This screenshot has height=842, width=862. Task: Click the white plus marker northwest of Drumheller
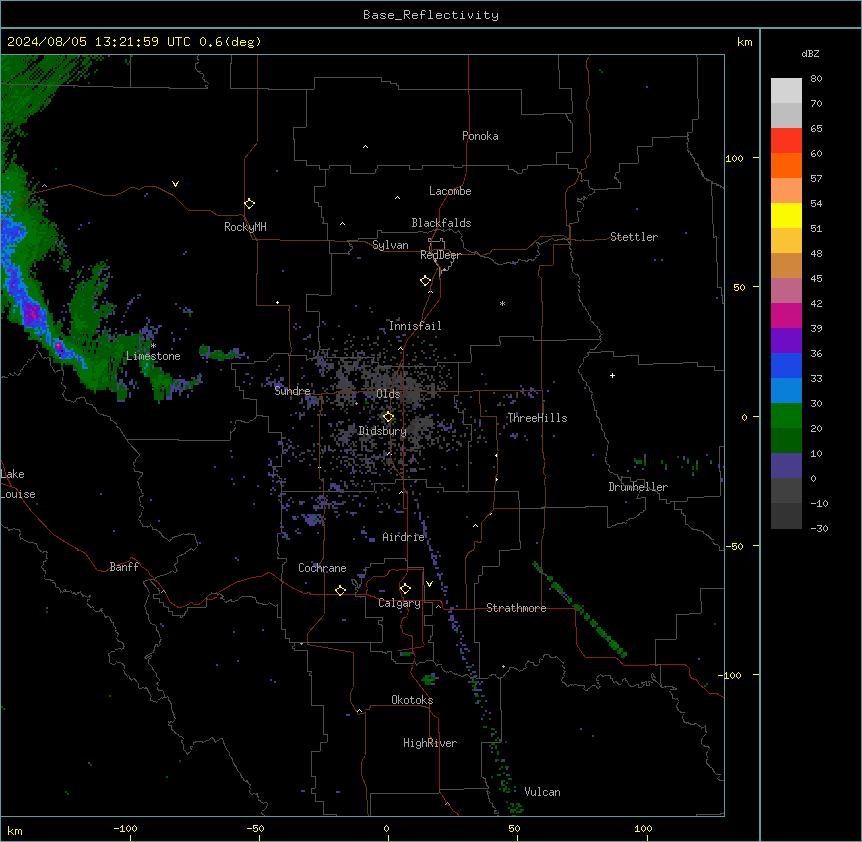click(x=612, y=375)
